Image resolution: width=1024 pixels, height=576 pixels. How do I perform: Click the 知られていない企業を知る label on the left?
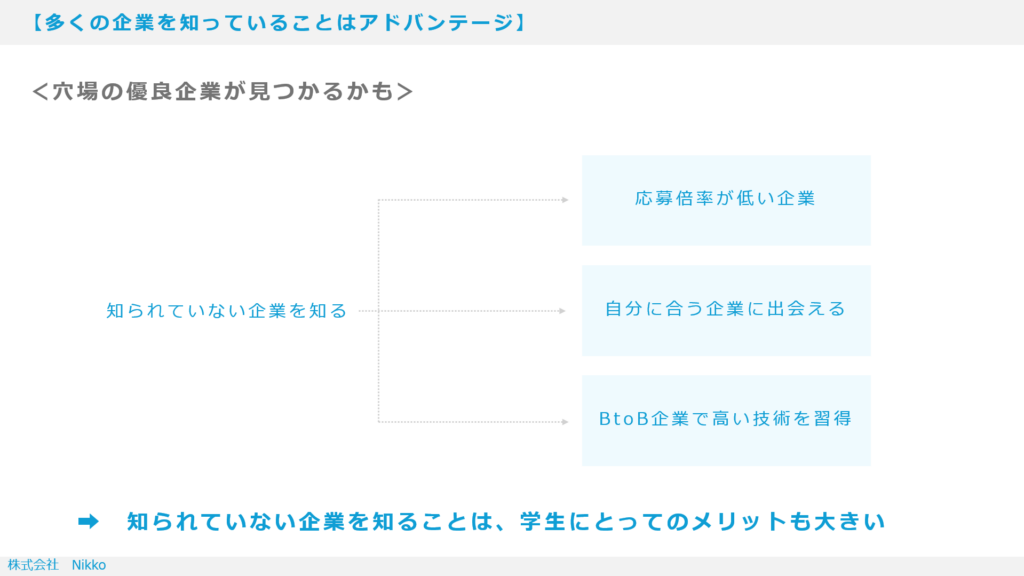coord(227,311)
